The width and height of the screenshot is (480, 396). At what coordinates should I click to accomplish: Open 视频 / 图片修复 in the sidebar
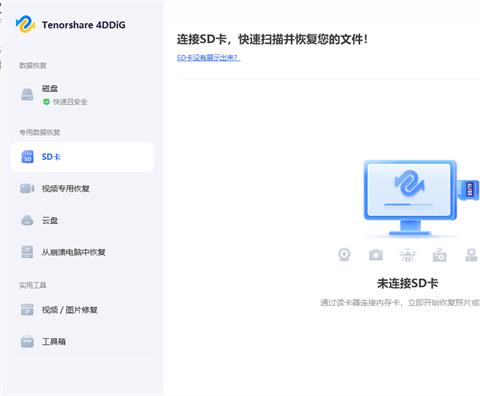pyautogui.click(x=82, y=310)
